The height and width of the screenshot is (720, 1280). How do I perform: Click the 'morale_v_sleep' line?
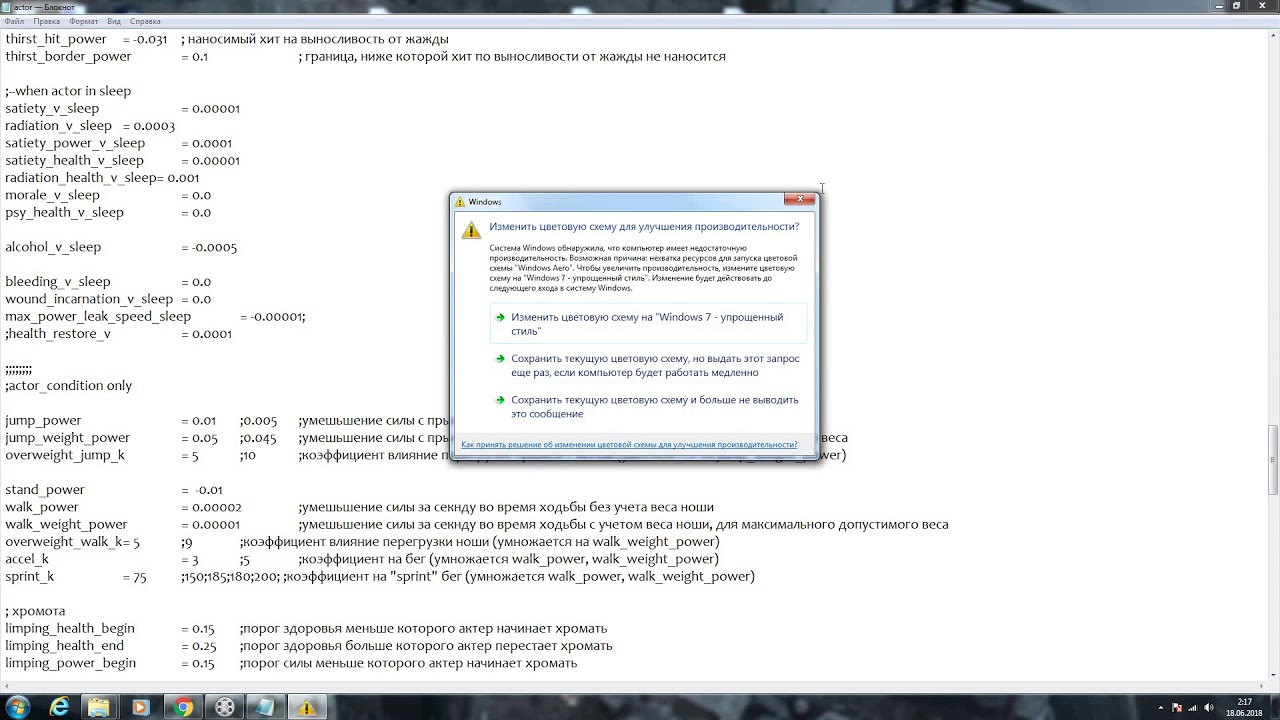tap(108, 195)
